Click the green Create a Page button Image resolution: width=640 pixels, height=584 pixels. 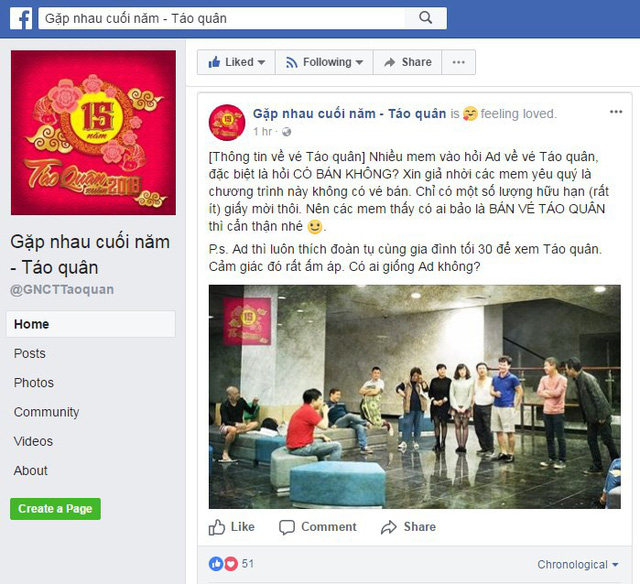coord(56,509)
